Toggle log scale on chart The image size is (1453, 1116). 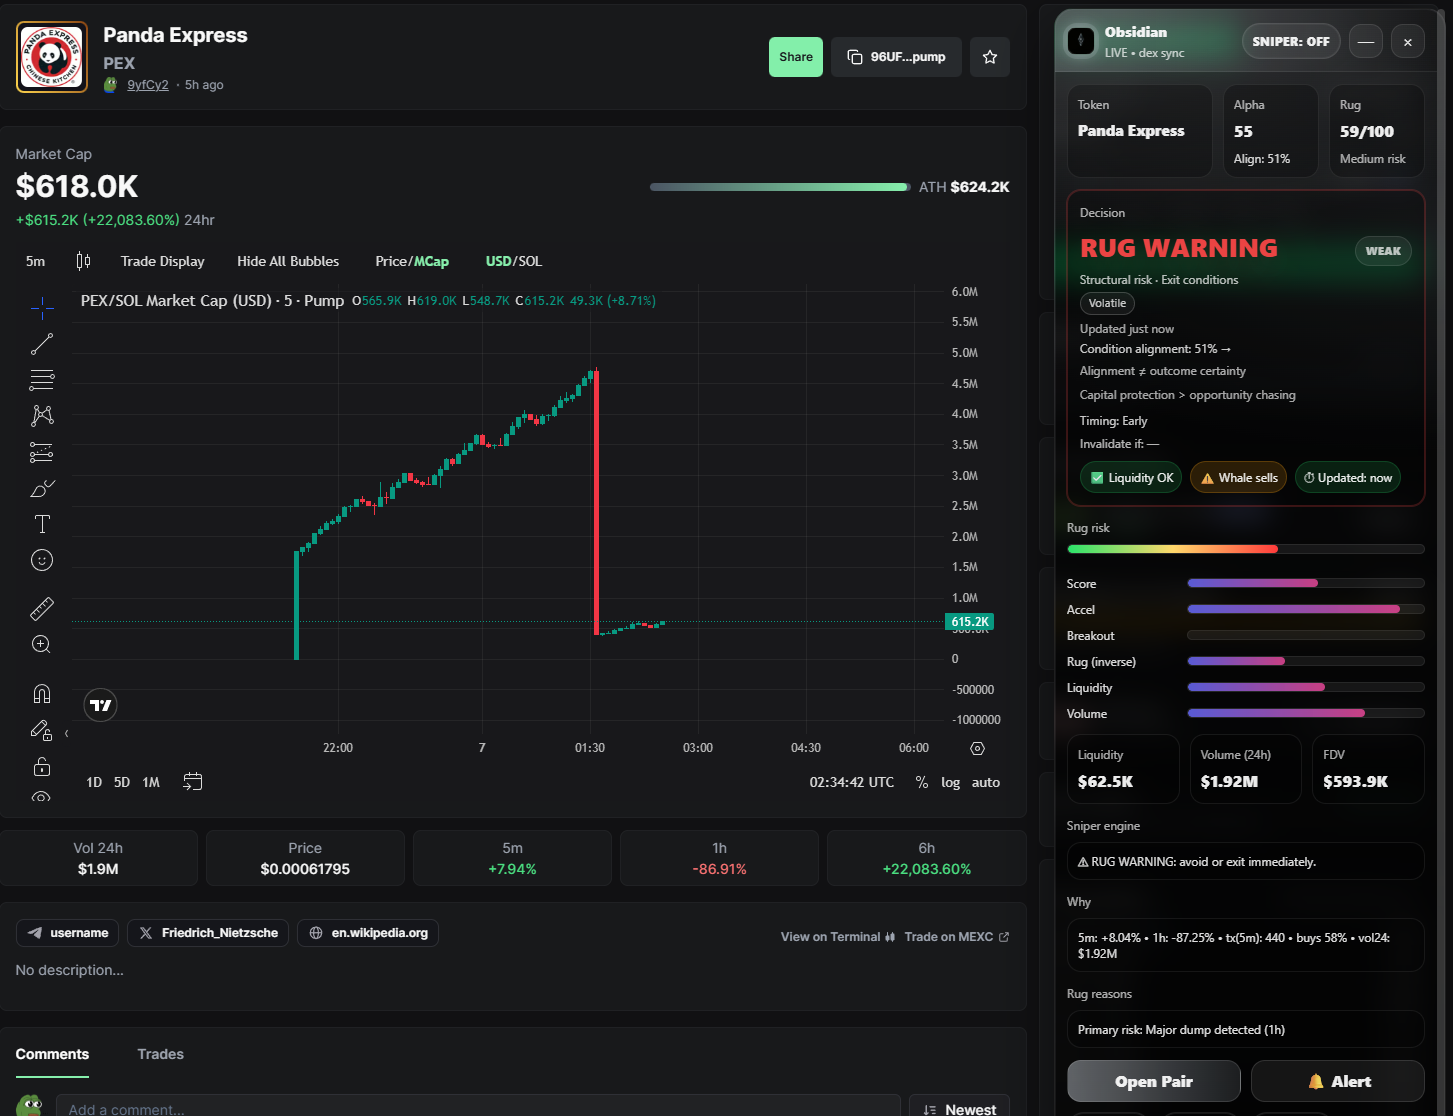click(x=950, y=782)
